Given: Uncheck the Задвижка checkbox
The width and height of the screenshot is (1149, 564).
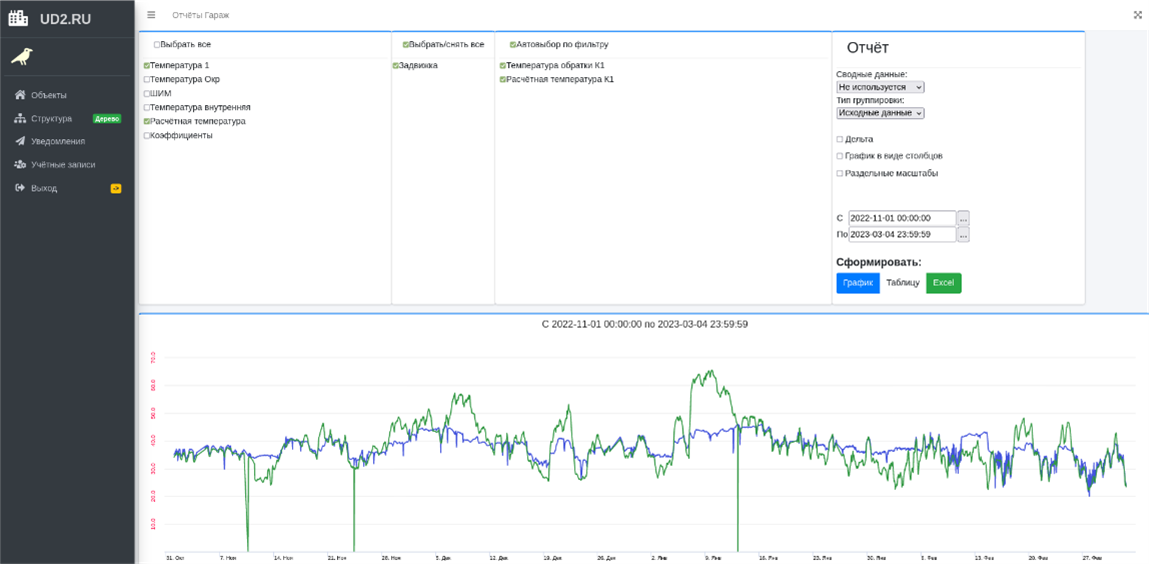Looking at the screenshot, I should (x=396, y=65).
